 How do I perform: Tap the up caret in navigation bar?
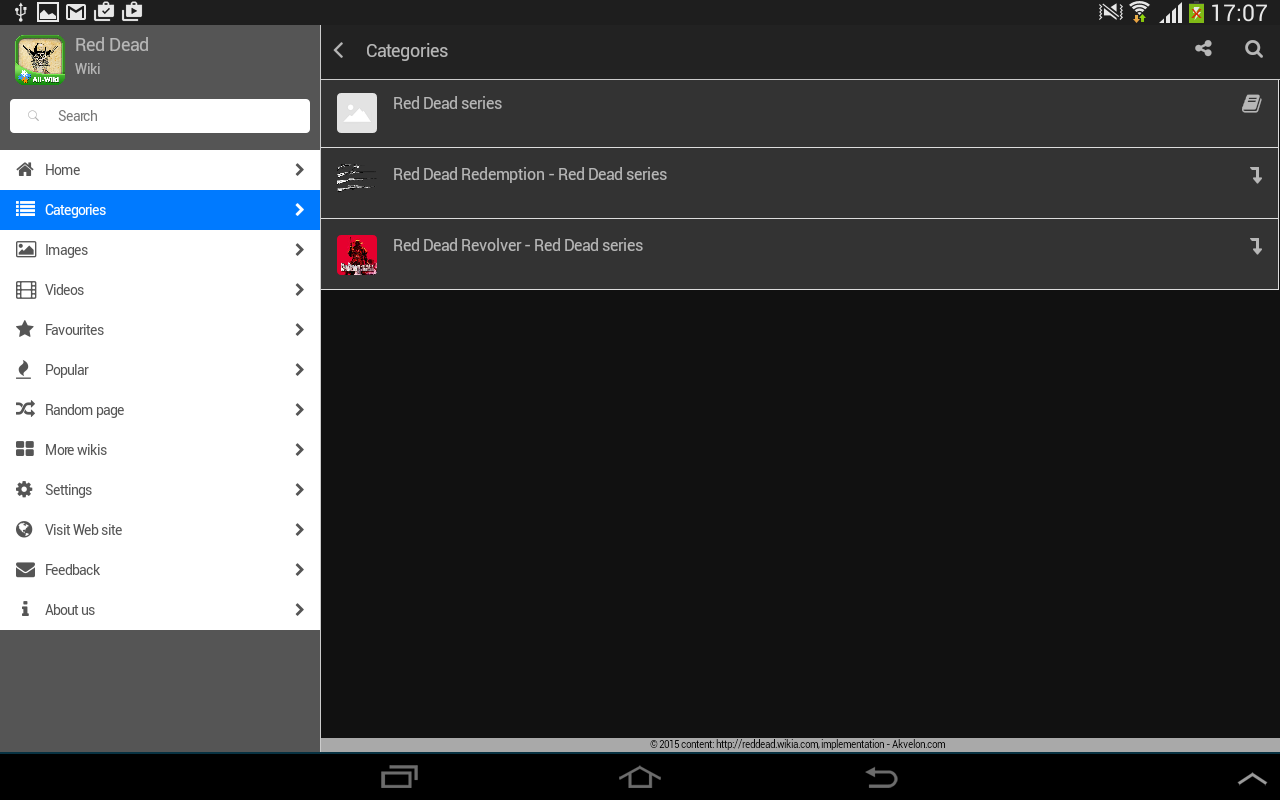click(1252, 778)
